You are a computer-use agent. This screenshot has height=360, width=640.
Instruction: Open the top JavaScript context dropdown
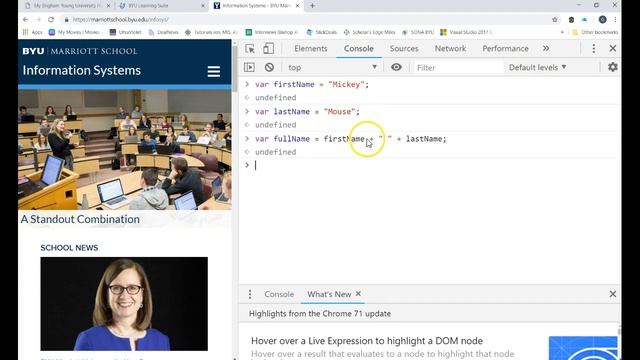[x=332, y=67]
